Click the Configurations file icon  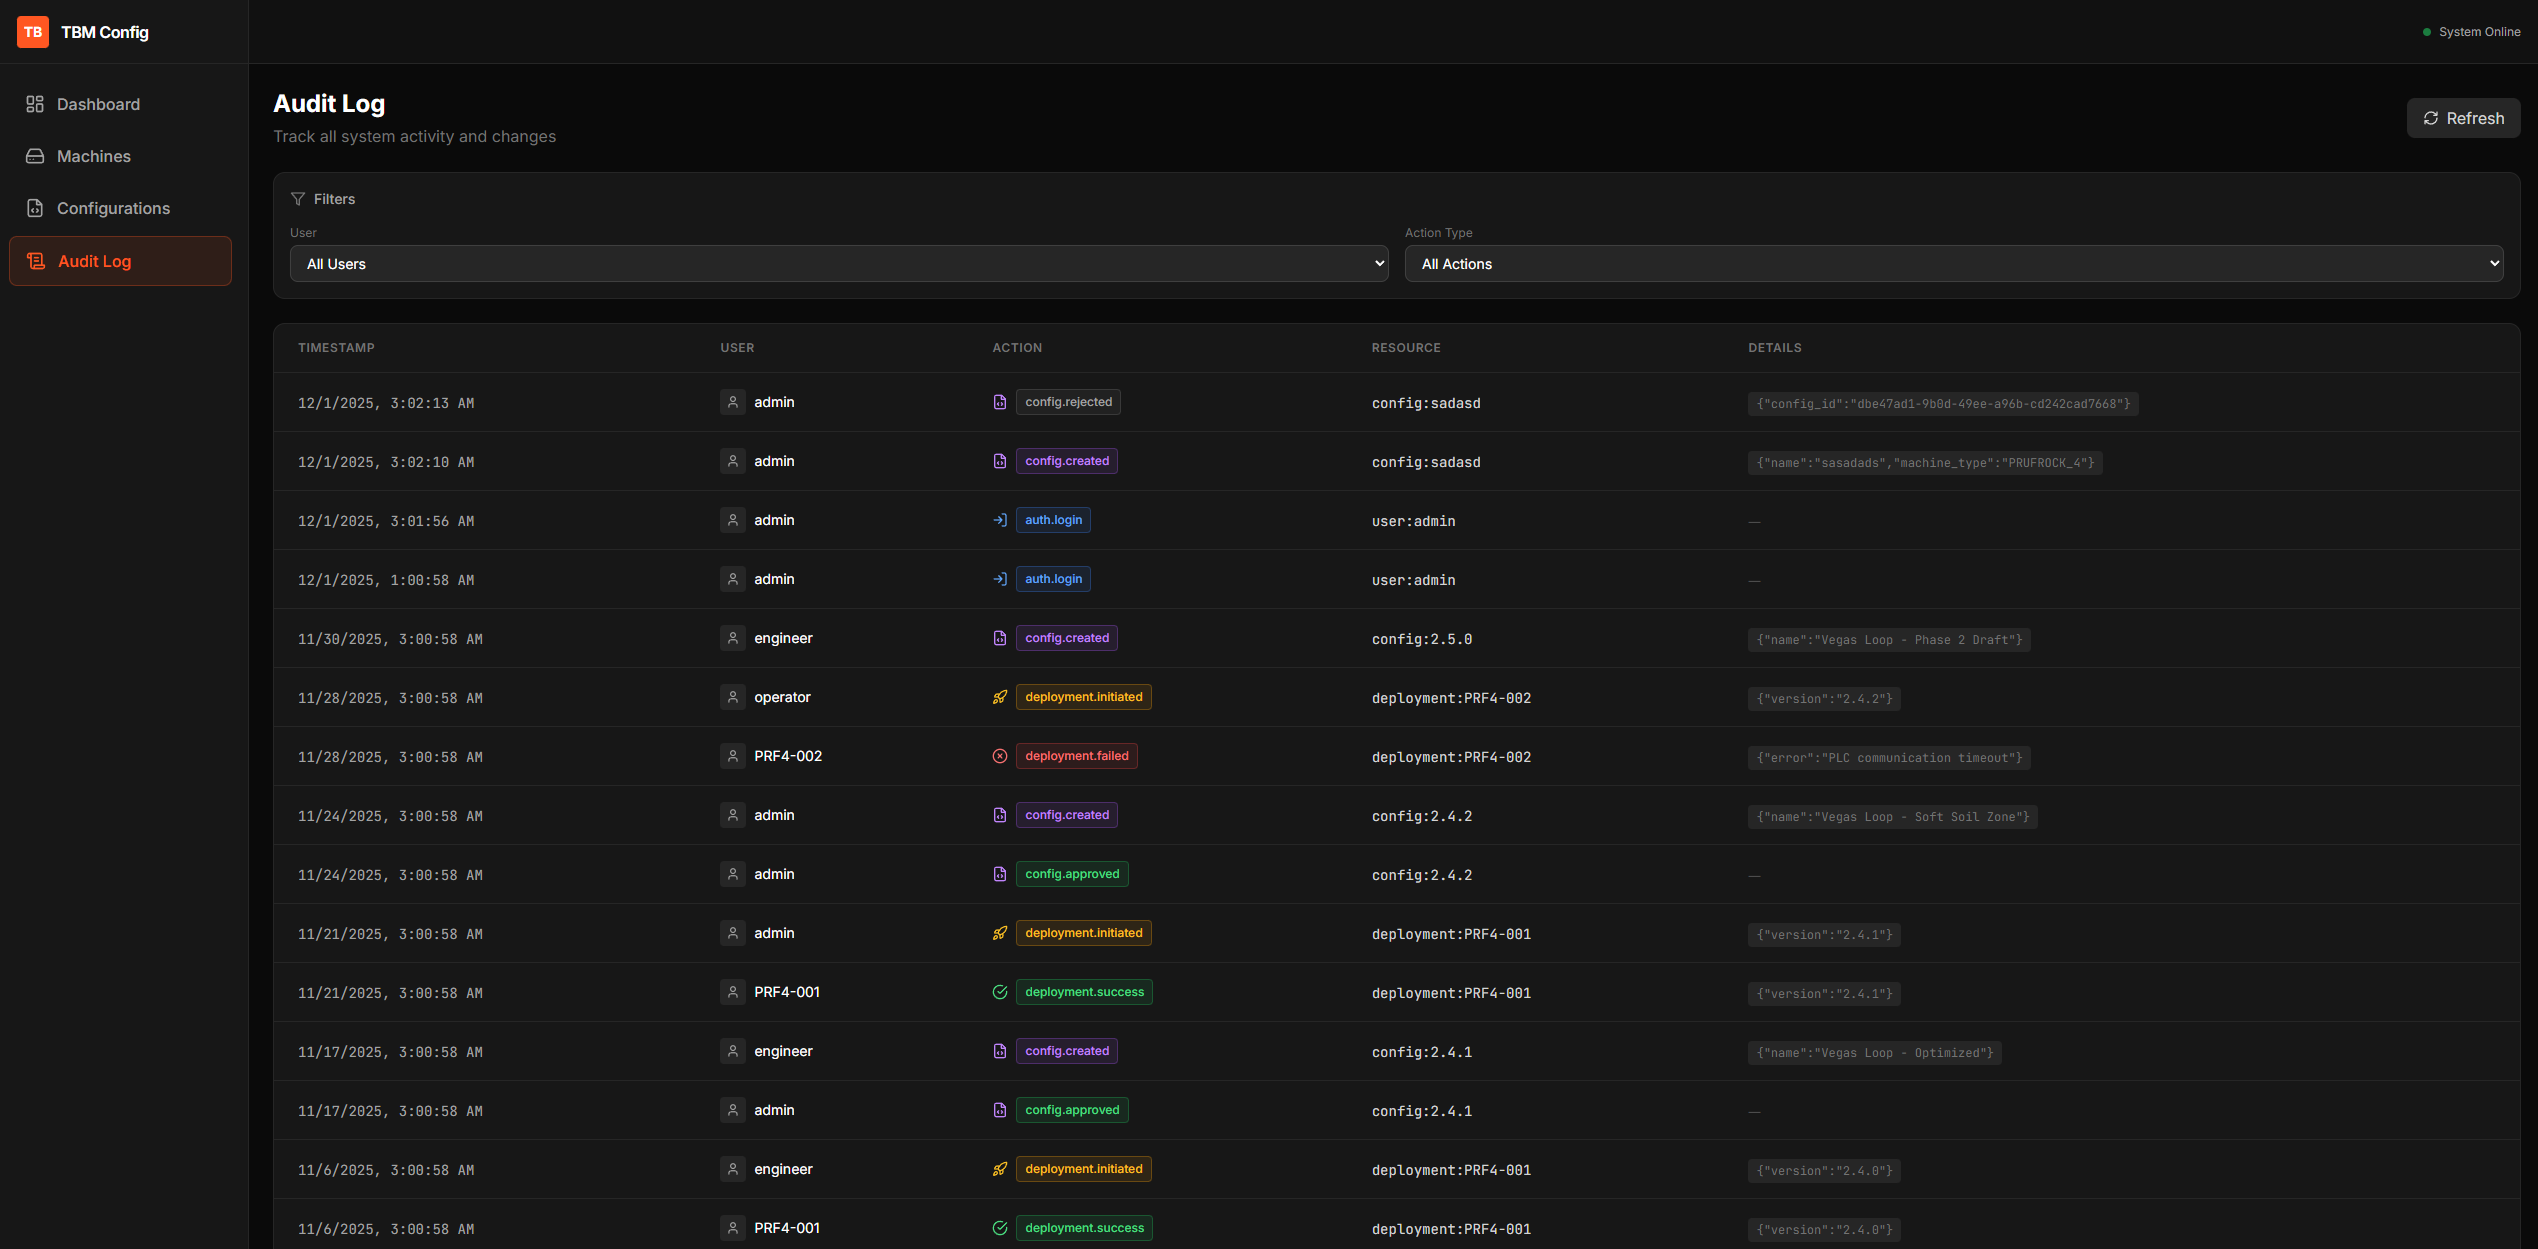coord(35,208)
